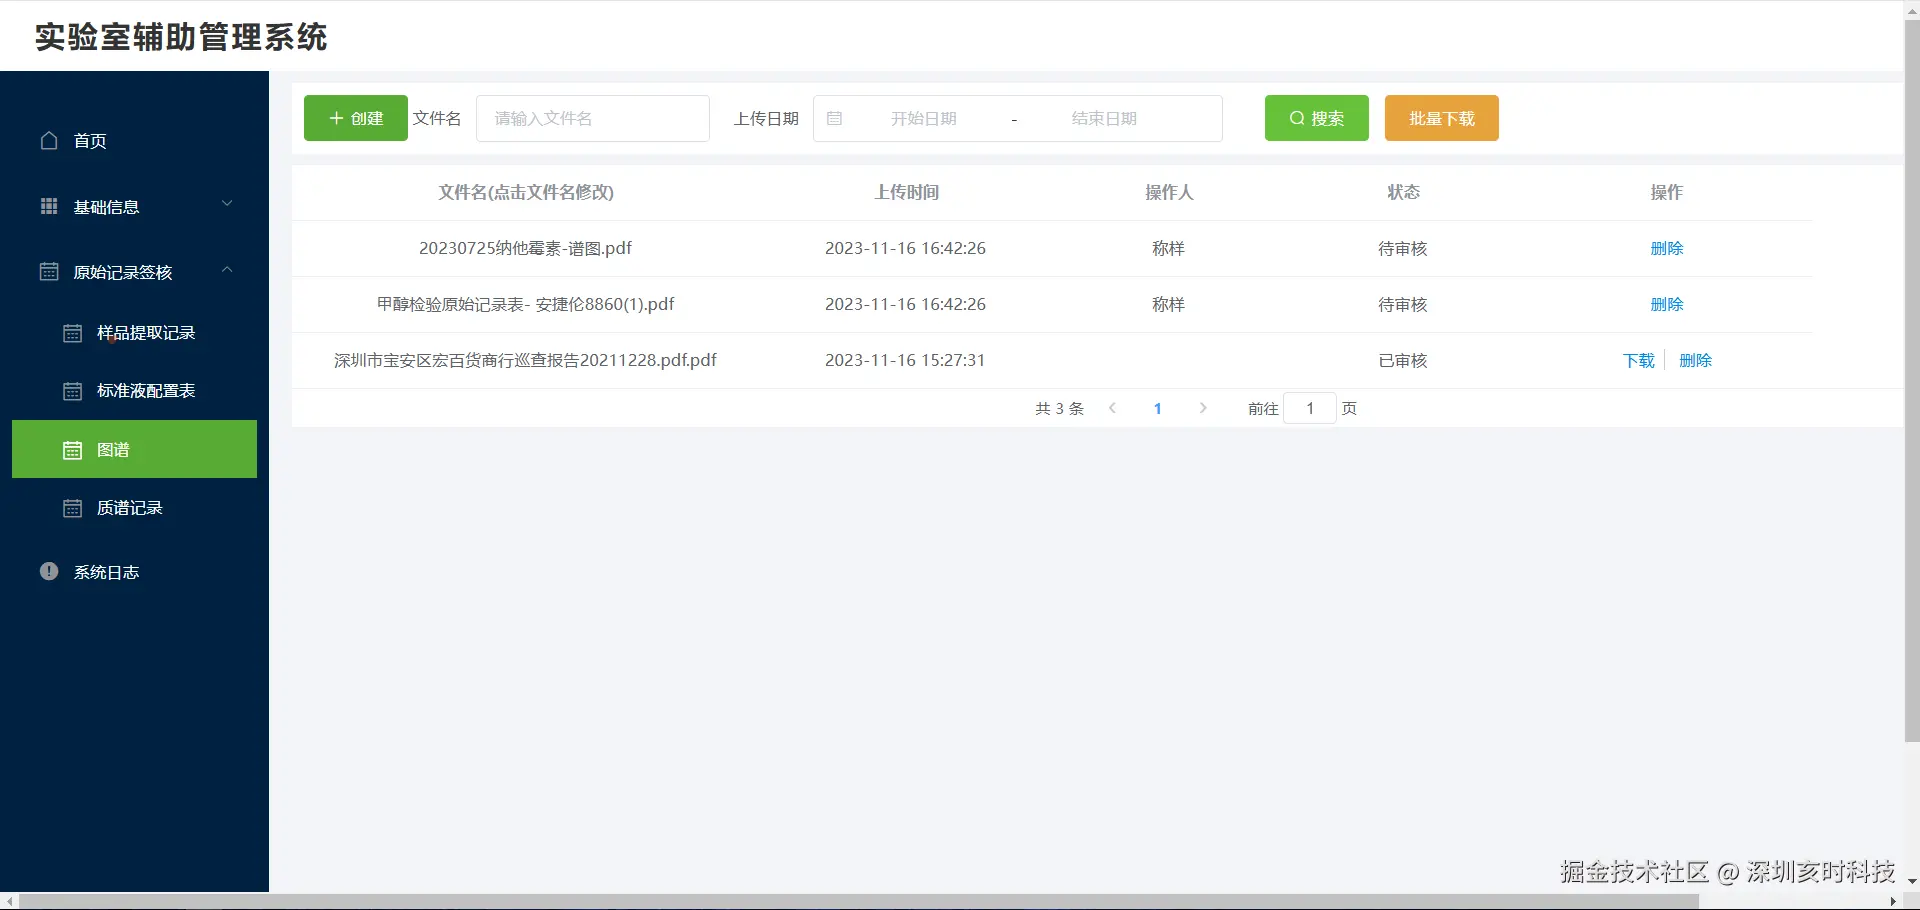1920x910 pixels.
Task: Select page 1 in pagination
Action: click(1158, 408)
